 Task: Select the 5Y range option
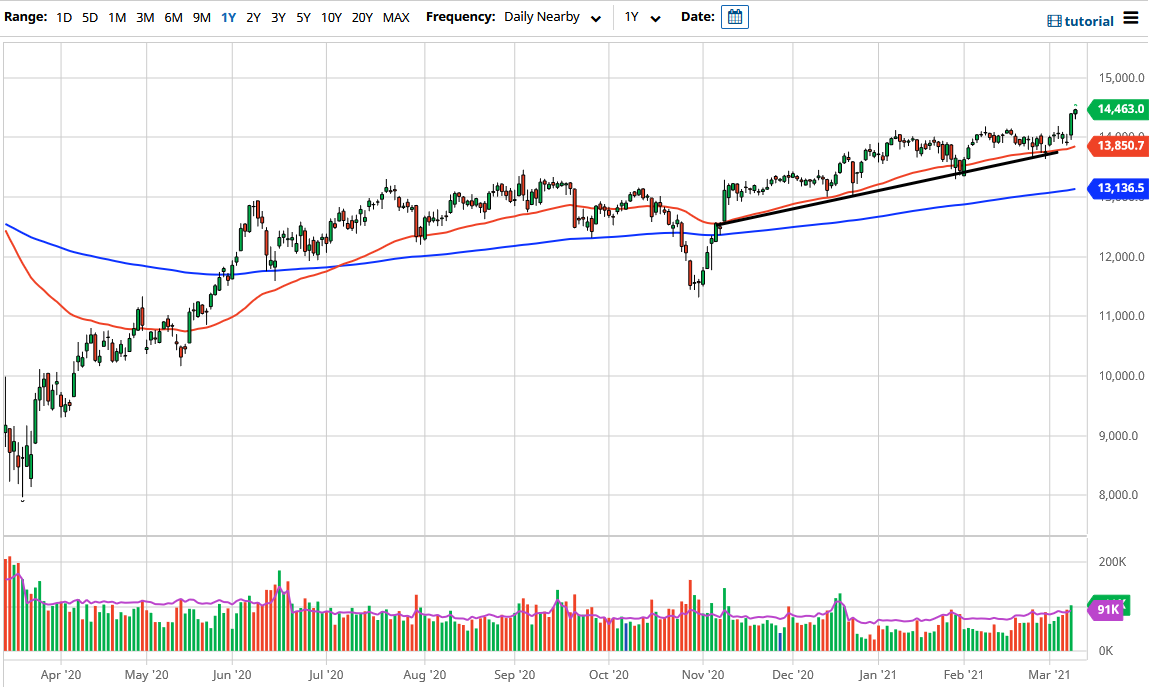[303, 17]
